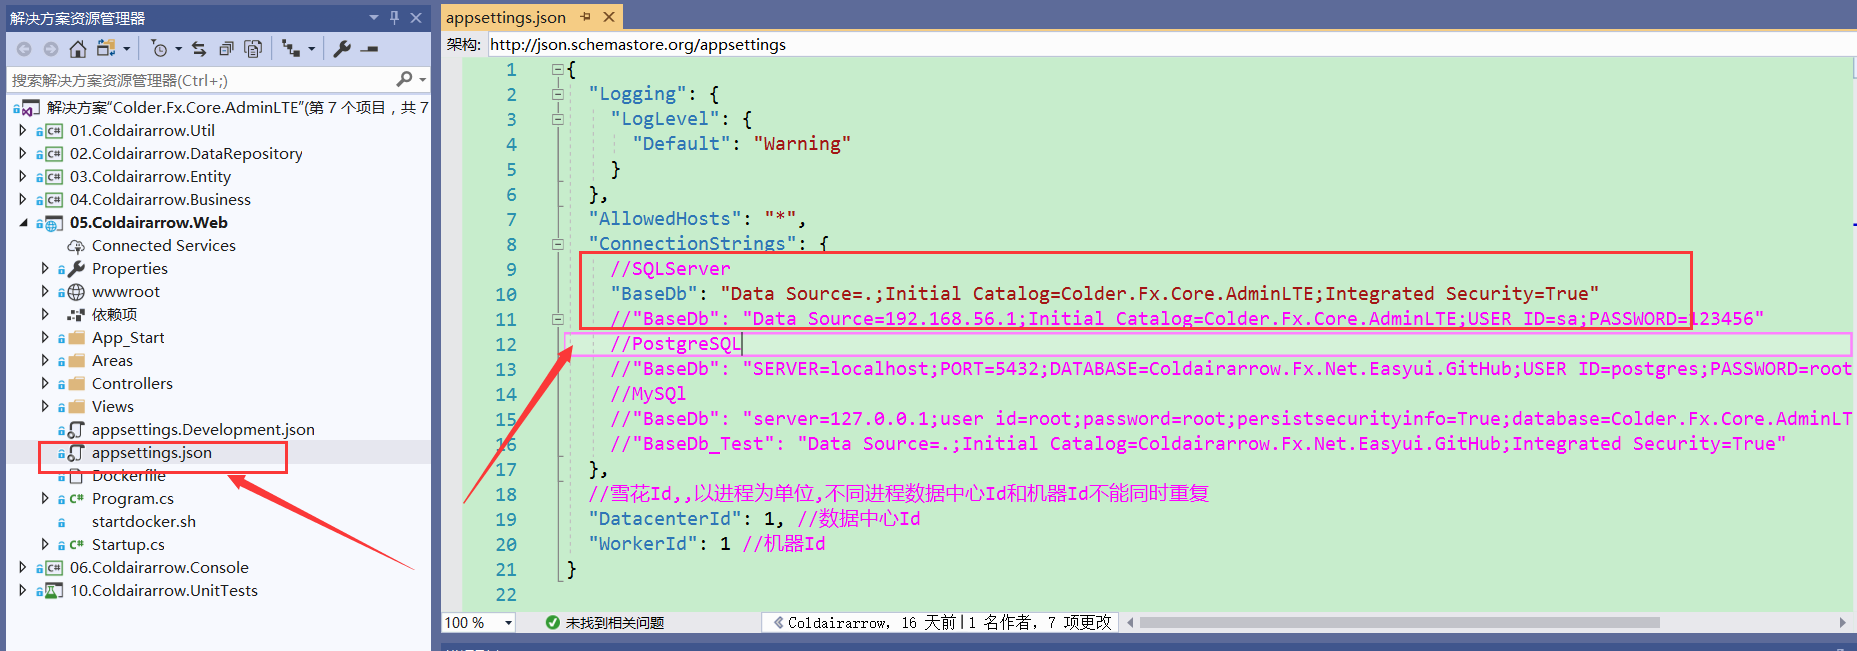Click the Coldairarrow author history link

(836, 623)
